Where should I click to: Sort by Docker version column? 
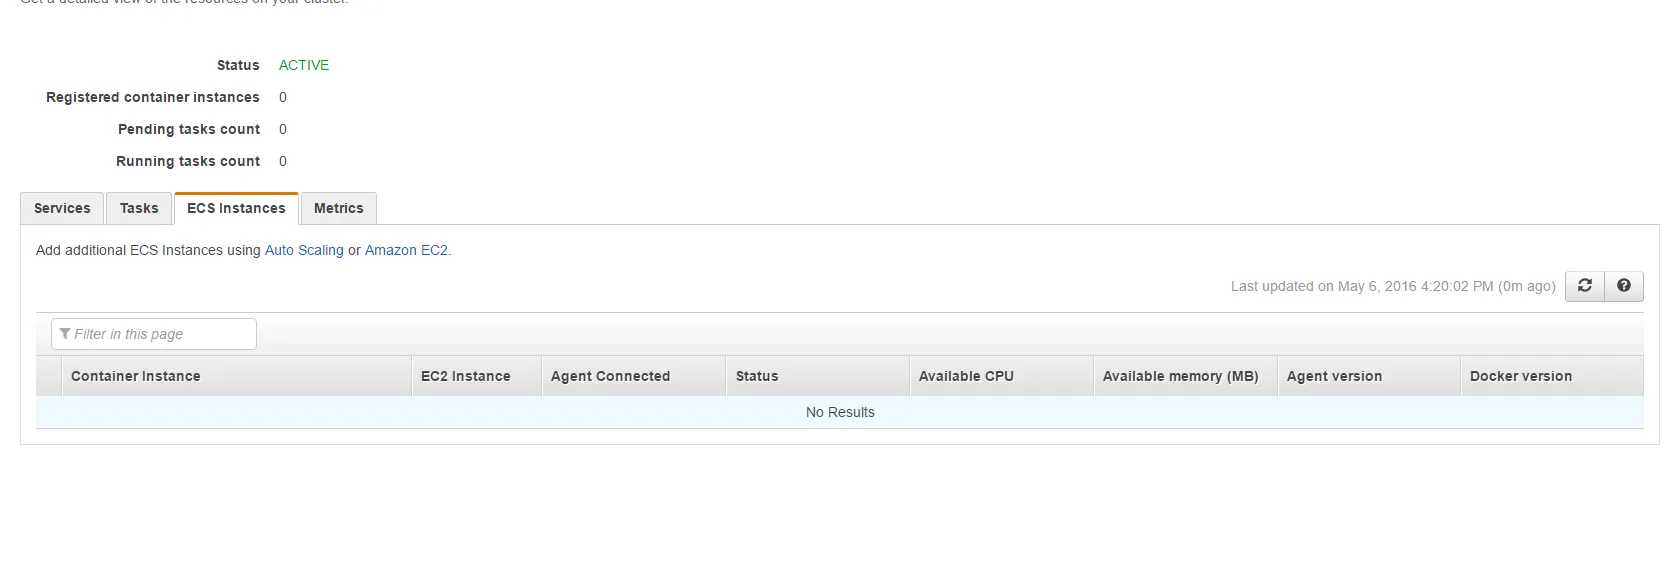(x=1521, y=376)
